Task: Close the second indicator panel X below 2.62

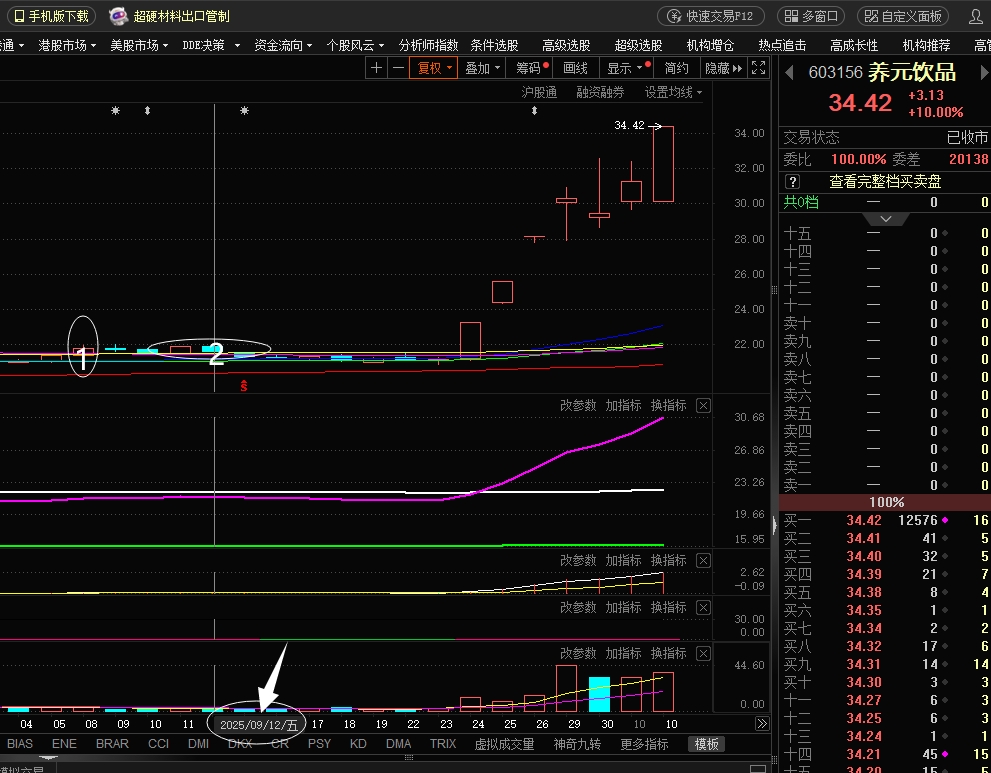Action: click(703, 561)
